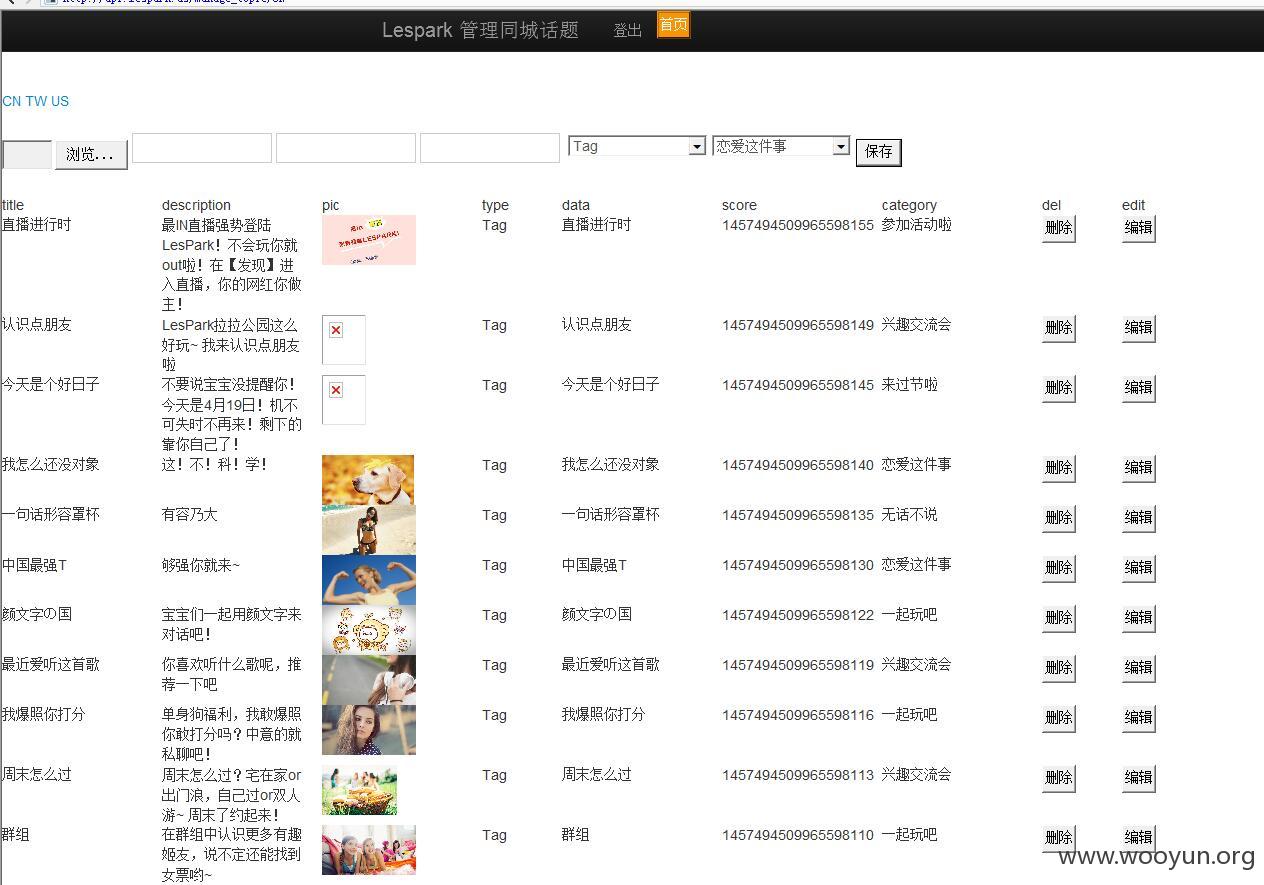Click score 1457494509965598110
The image size is (1264, 885).
point(798,835)
